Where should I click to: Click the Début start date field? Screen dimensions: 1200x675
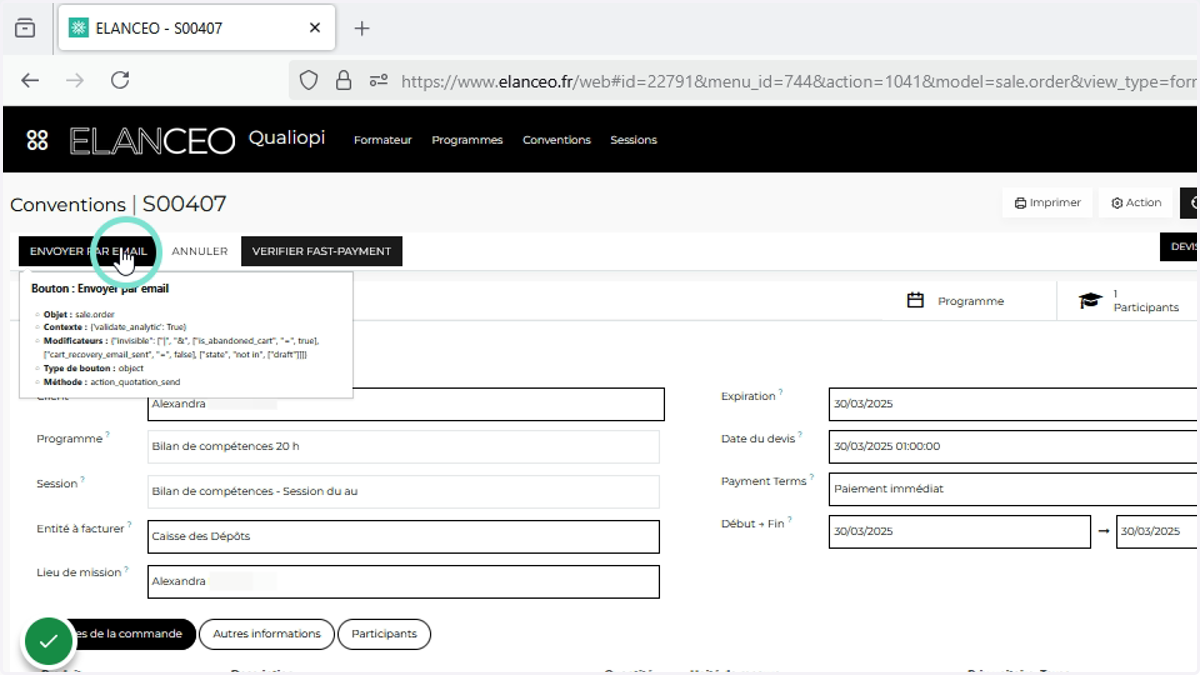[x=960, y=531]
